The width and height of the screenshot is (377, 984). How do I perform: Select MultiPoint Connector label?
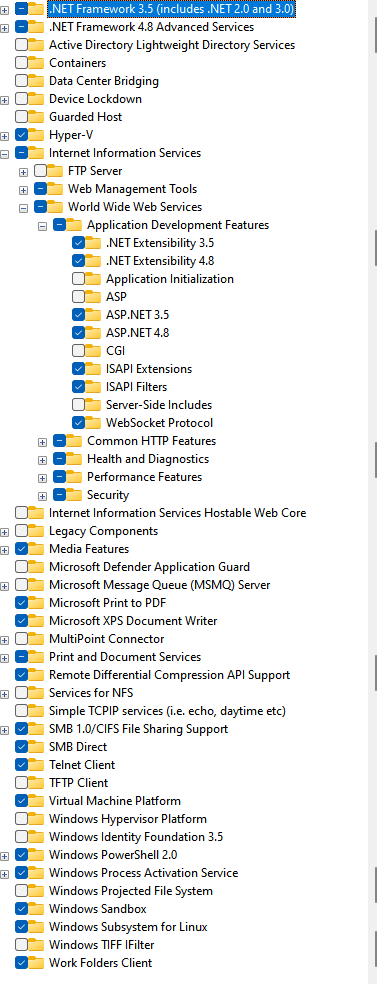pyautogui.click(x=107, y=639)
